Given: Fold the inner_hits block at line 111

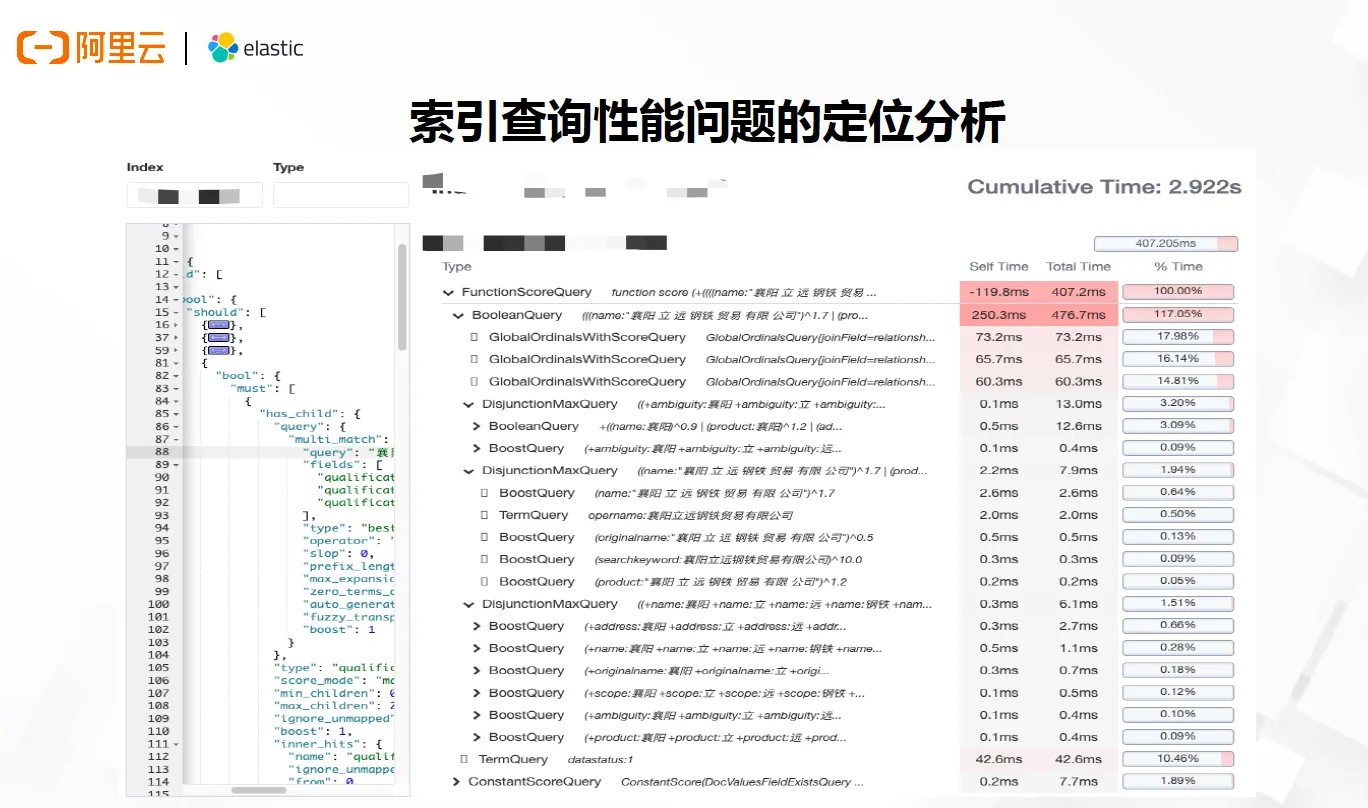Looking at the screenshot, I should 176,744.
